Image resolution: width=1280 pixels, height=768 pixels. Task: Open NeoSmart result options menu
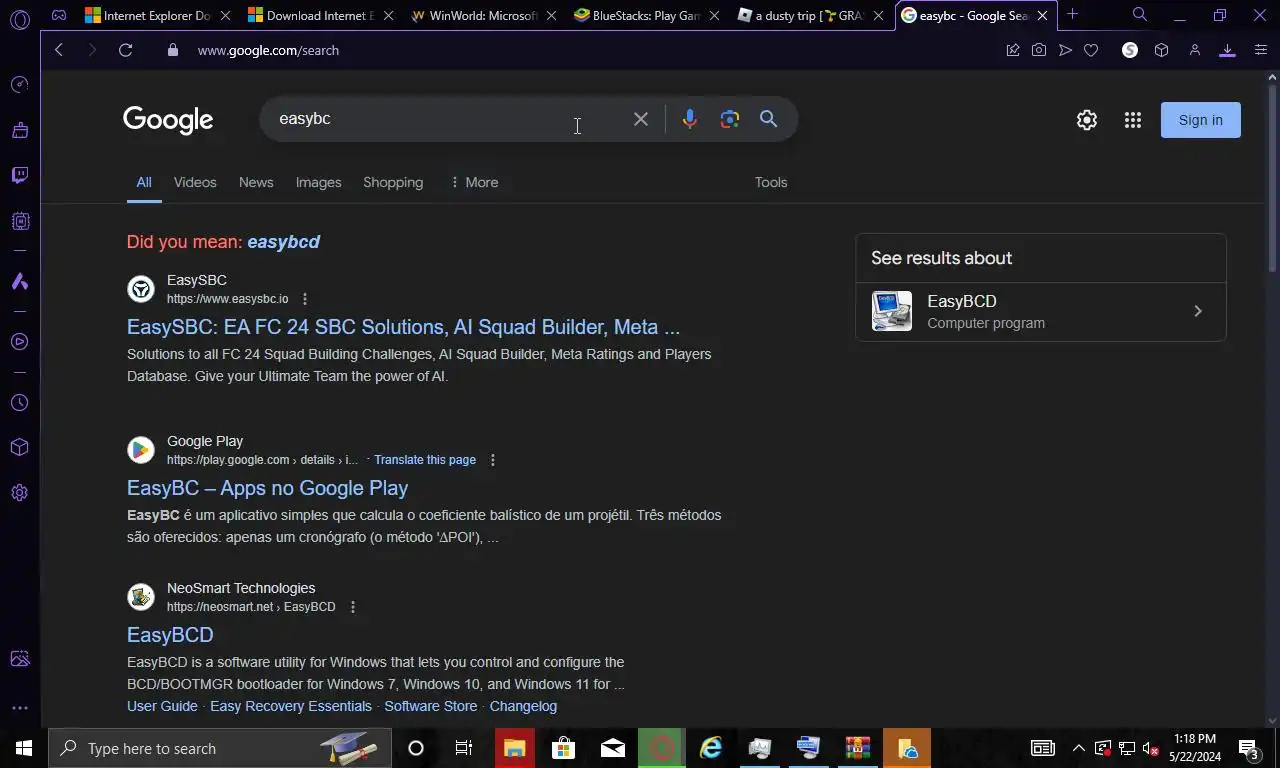tap(352, 607)
